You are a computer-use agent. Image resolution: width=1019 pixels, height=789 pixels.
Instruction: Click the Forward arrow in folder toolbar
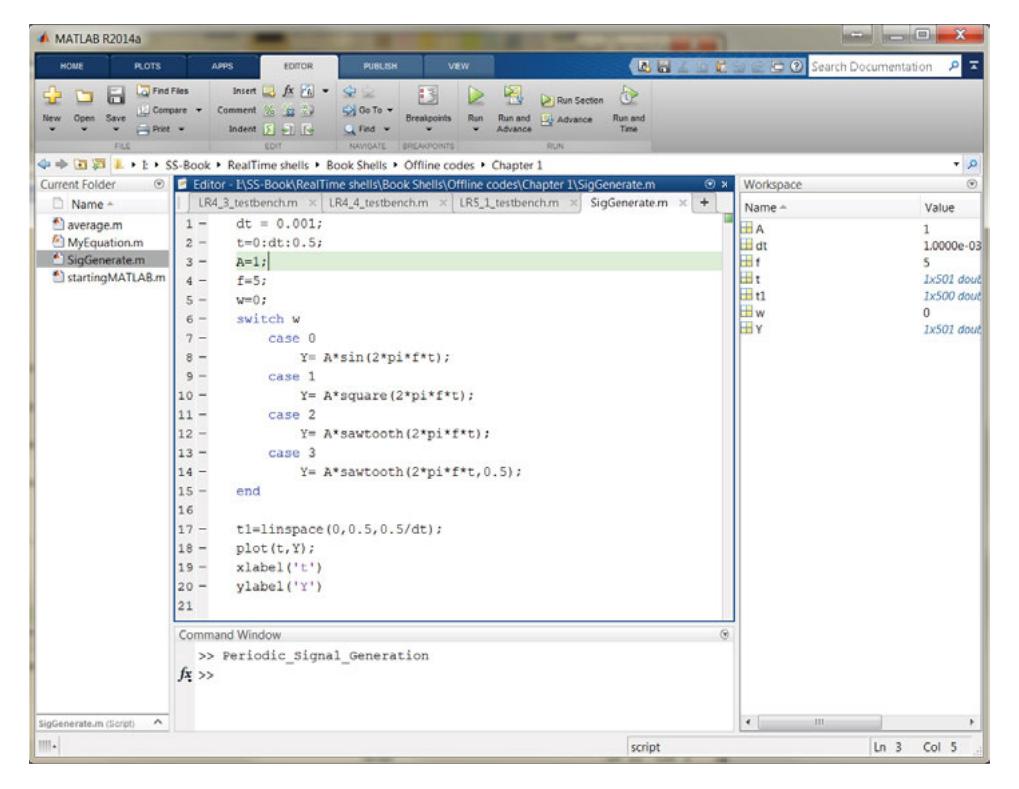click(x=61, y=164)
